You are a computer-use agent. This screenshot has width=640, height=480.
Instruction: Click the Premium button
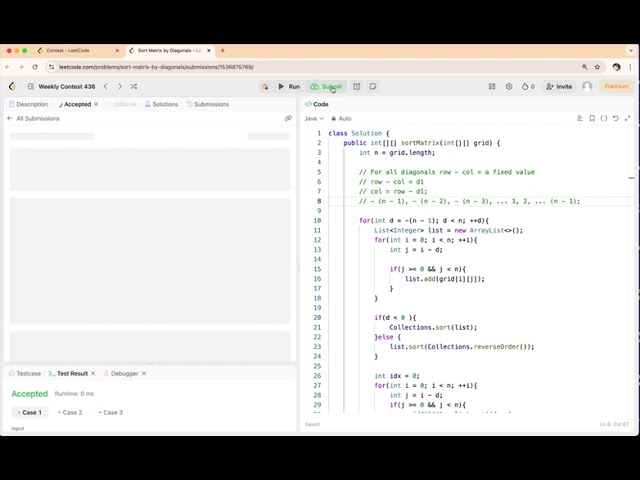pyautogui.click(x=616, y=87)
